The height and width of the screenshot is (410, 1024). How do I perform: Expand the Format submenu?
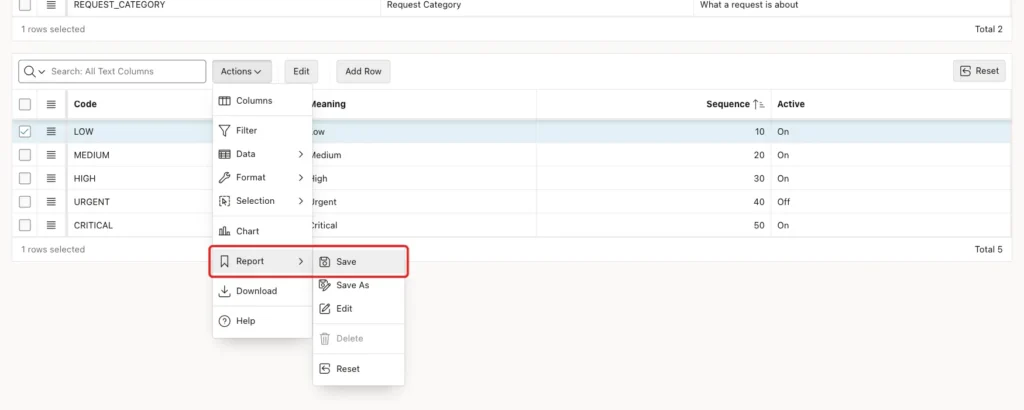pos(263,178)
